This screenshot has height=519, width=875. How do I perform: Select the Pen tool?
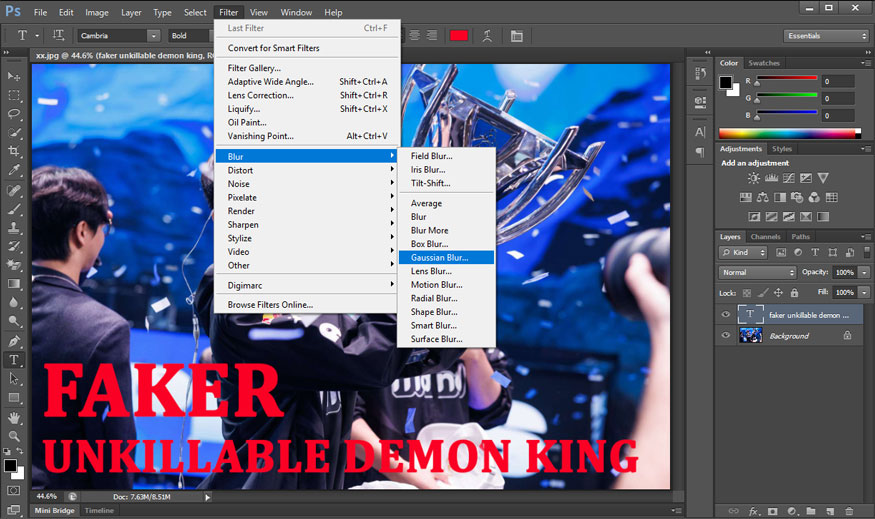pos(14,341)
